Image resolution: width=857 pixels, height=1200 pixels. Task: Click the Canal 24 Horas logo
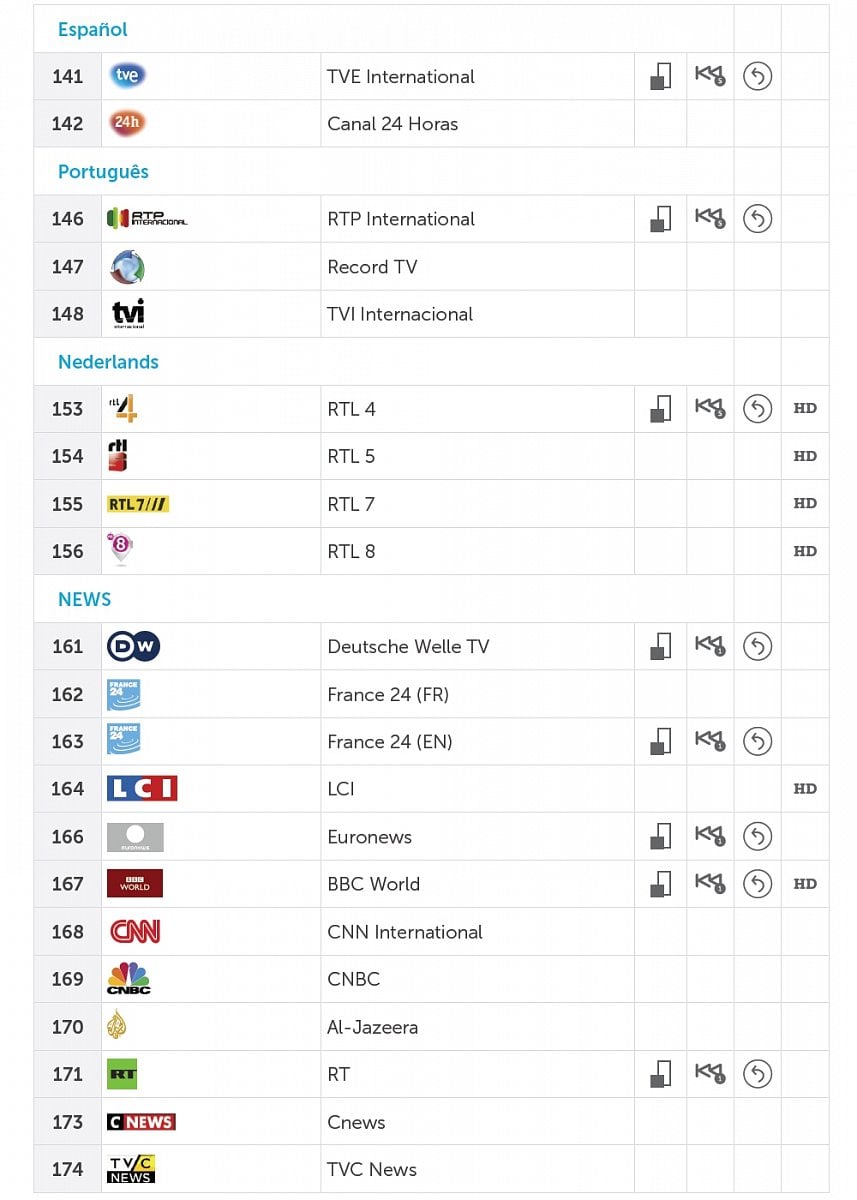[127, 124]
